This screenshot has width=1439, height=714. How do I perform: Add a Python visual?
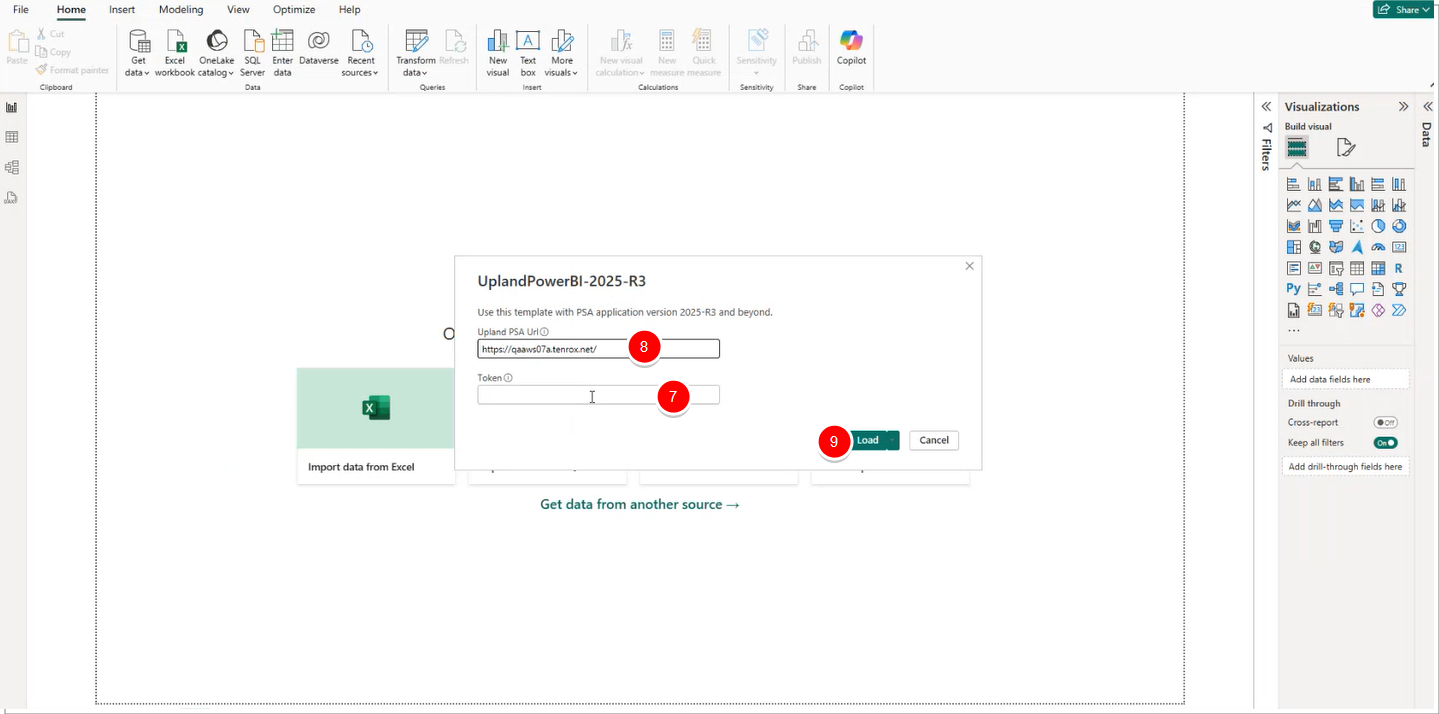(x=1293, y=288)
